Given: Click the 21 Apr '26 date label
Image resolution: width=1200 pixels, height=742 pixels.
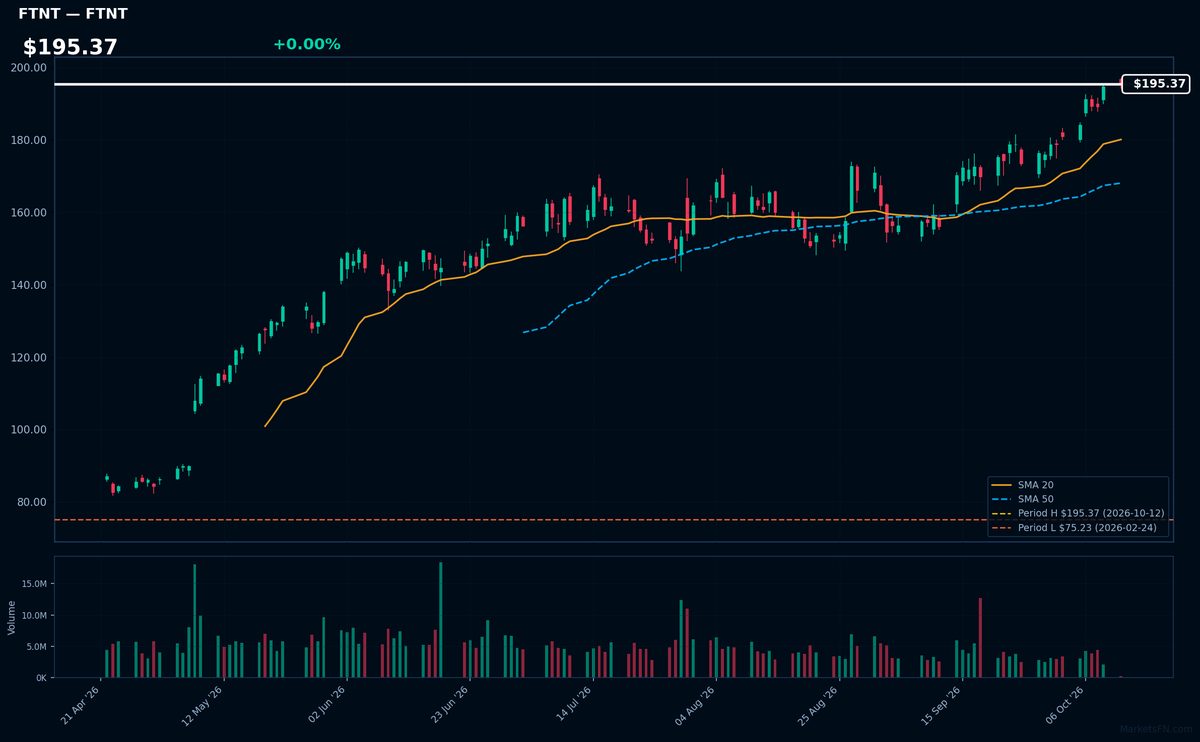Looking at the screenshot, I should [x=81, y=706].
